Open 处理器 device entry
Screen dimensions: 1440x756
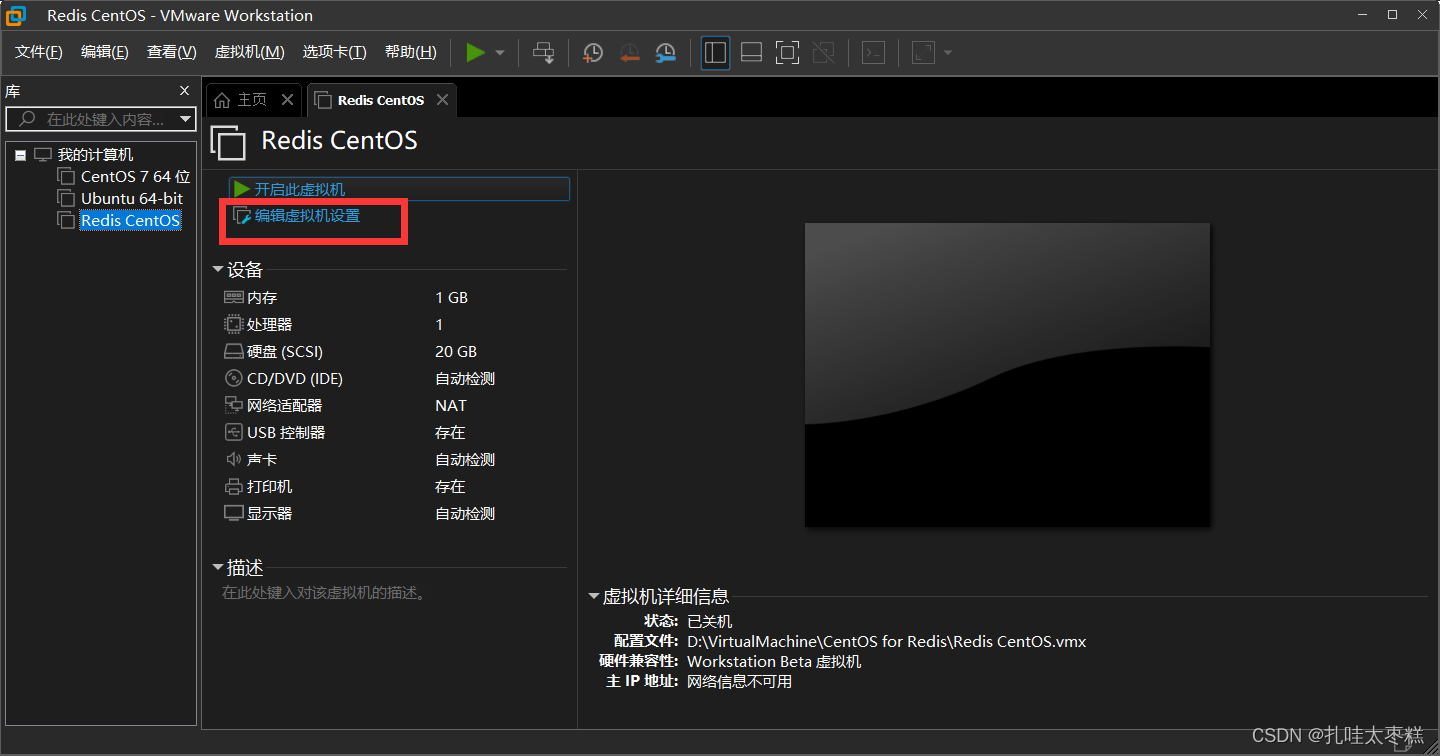[270, 325]
